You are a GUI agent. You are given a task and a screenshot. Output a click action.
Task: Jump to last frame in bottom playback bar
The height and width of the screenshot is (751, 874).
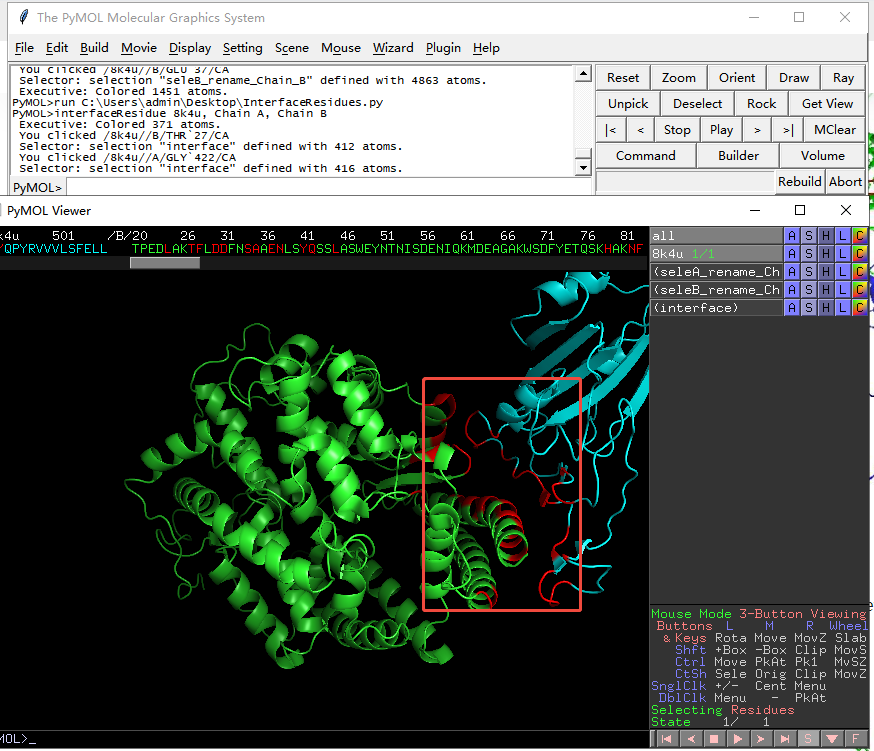tap(786, 739)
